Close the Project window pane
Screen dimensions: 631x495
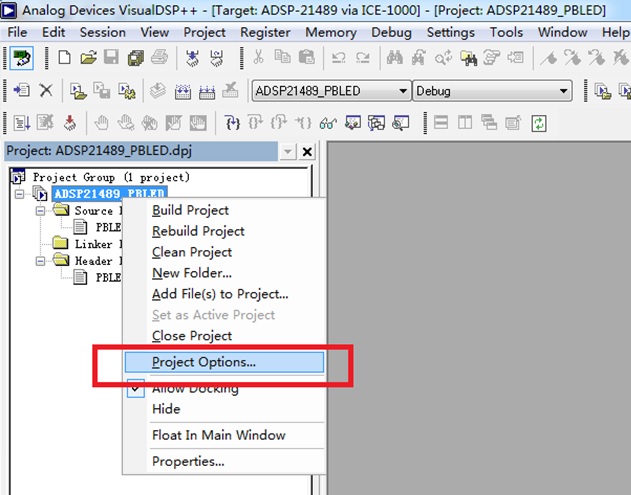307,152
